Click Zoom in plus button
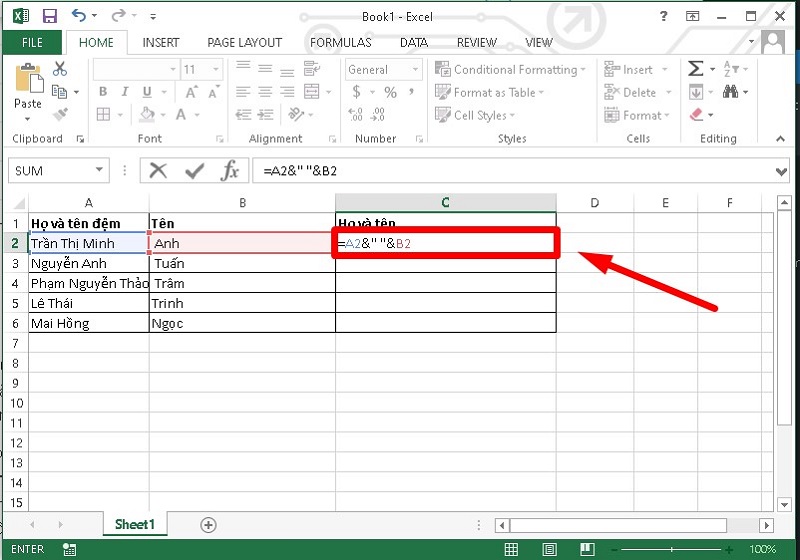 click(729, 549)
